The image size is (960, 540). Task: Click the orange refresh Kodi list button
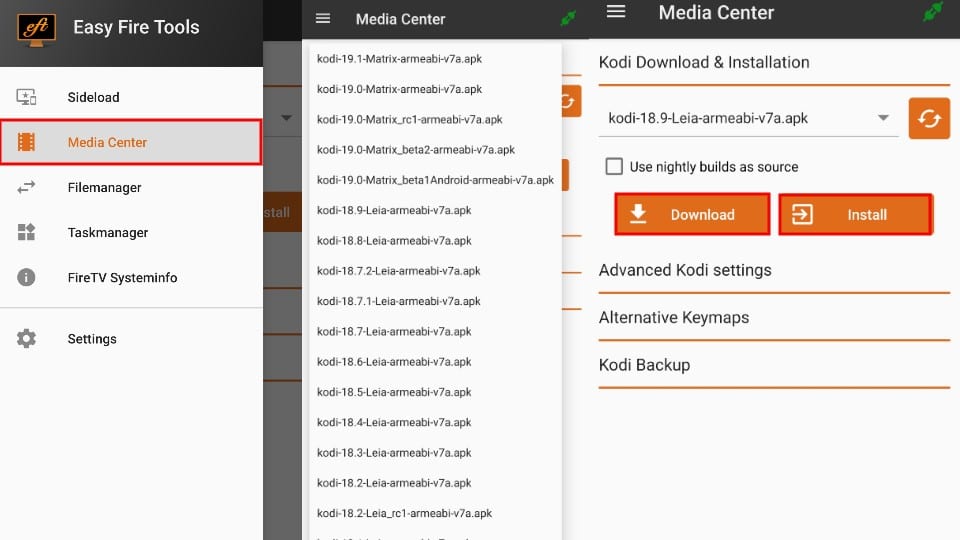(929, 118)
